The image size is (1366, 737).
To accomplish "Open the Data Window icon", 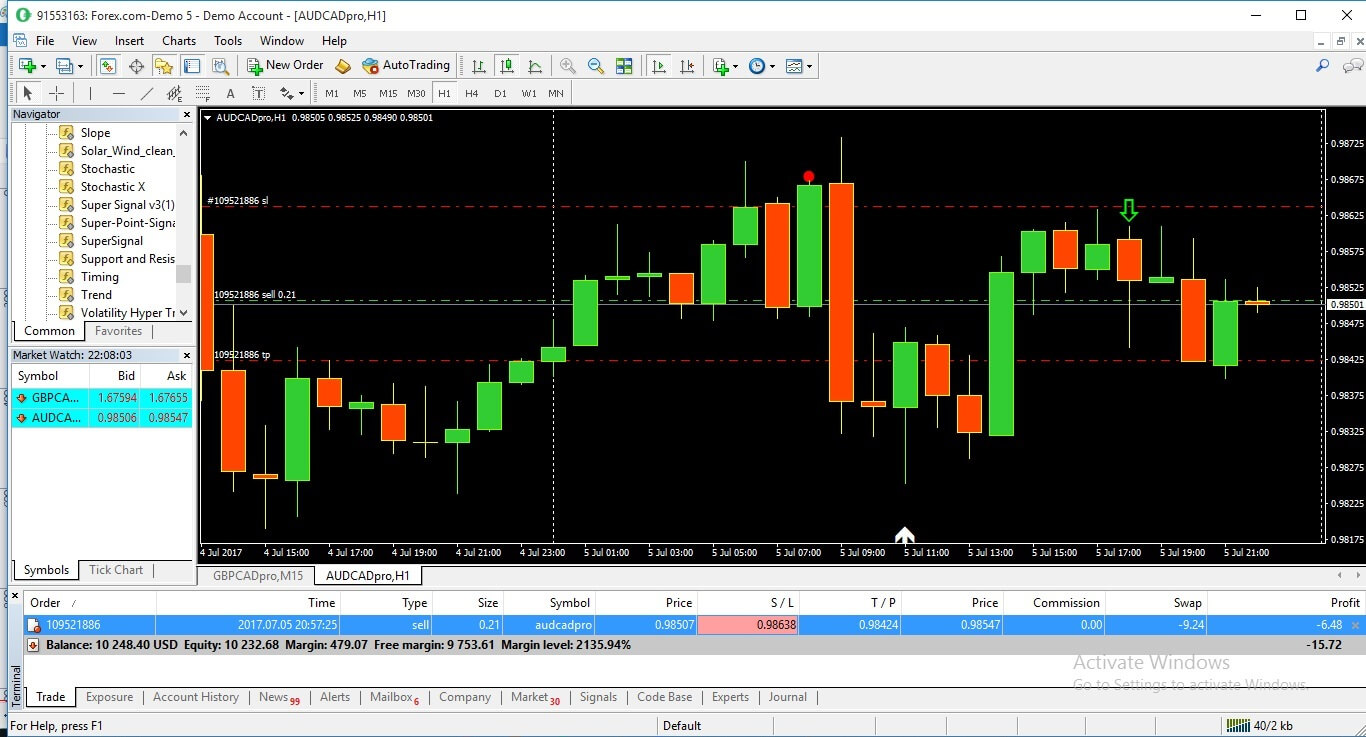I will (x=136, y=66).
